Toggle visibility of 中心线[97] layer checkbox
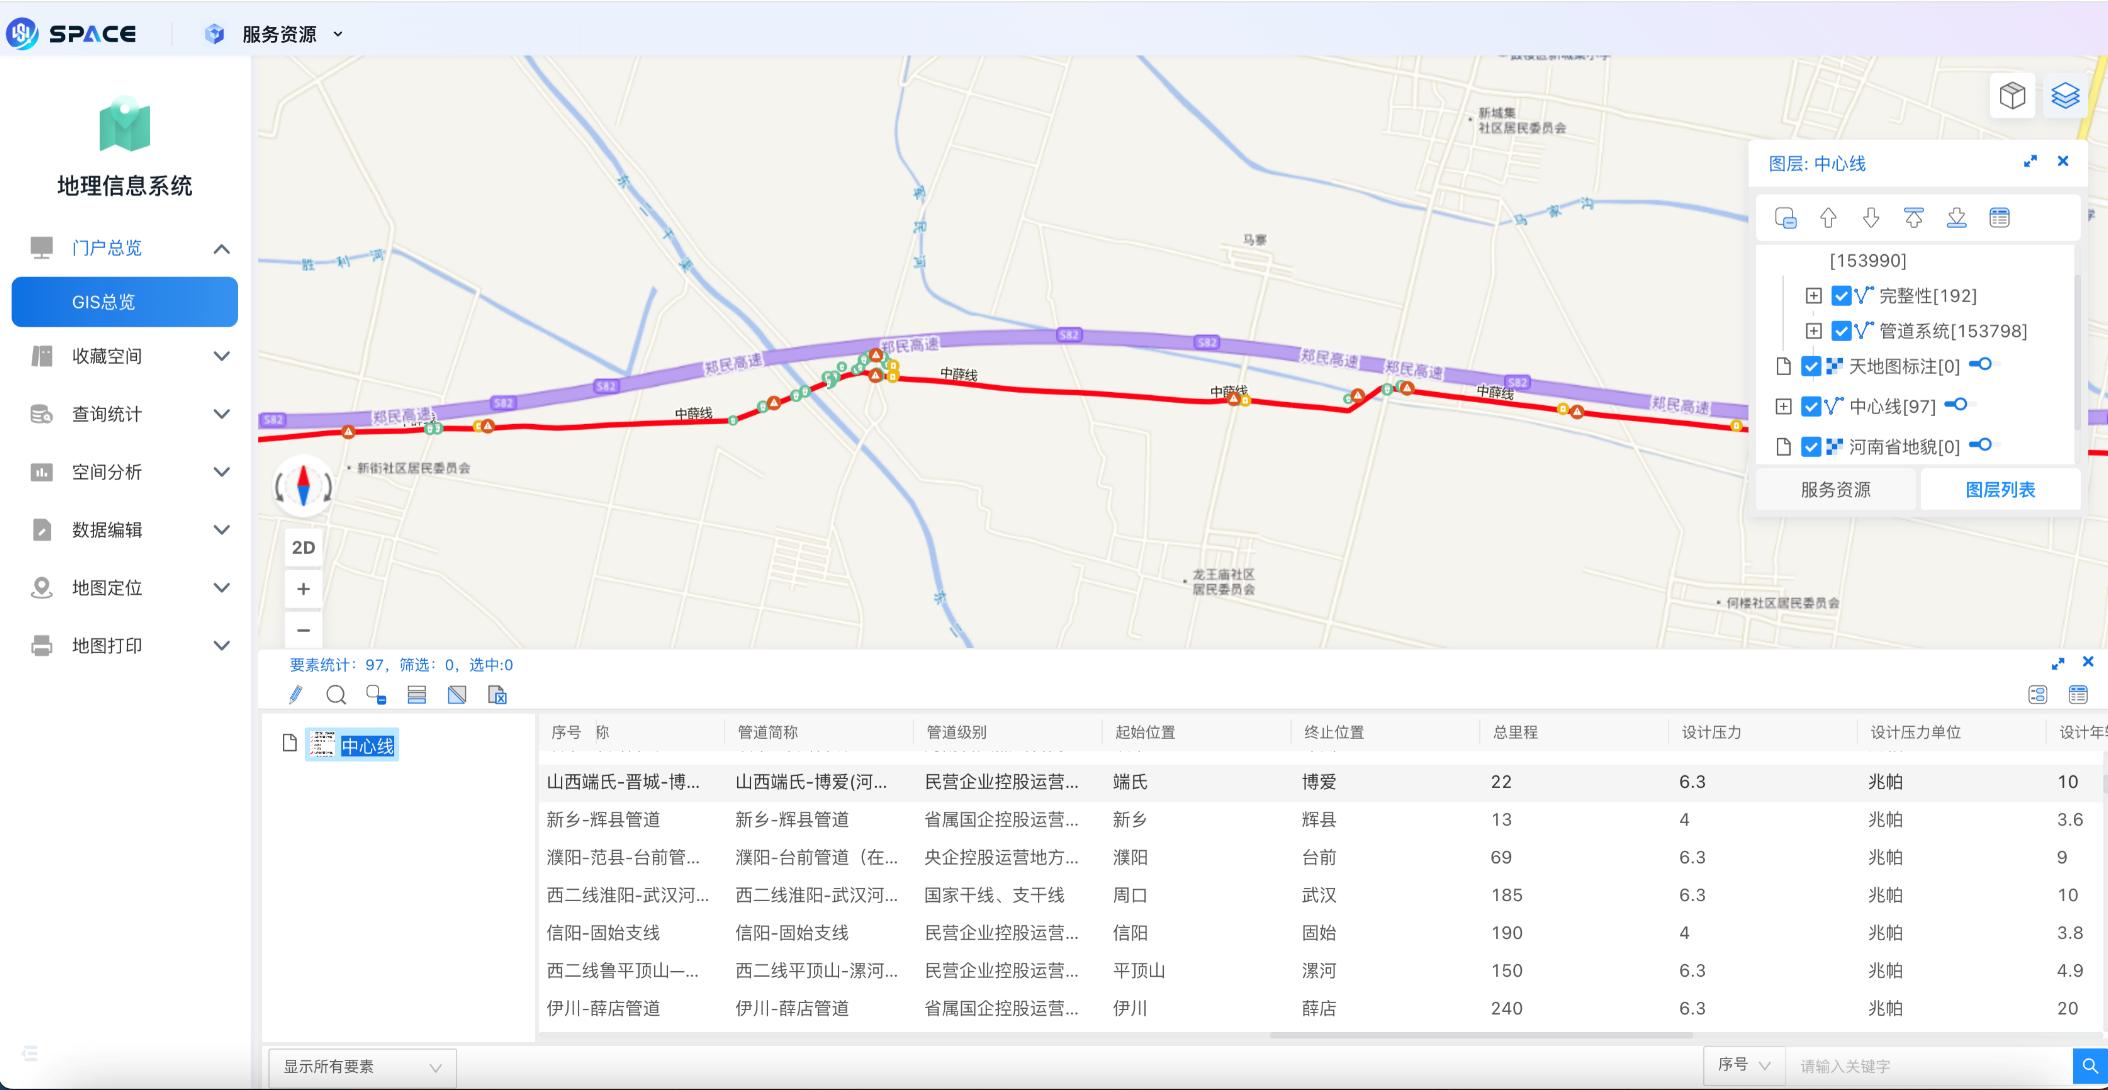This screenshot has height=1090, width=2108. 1811,407
